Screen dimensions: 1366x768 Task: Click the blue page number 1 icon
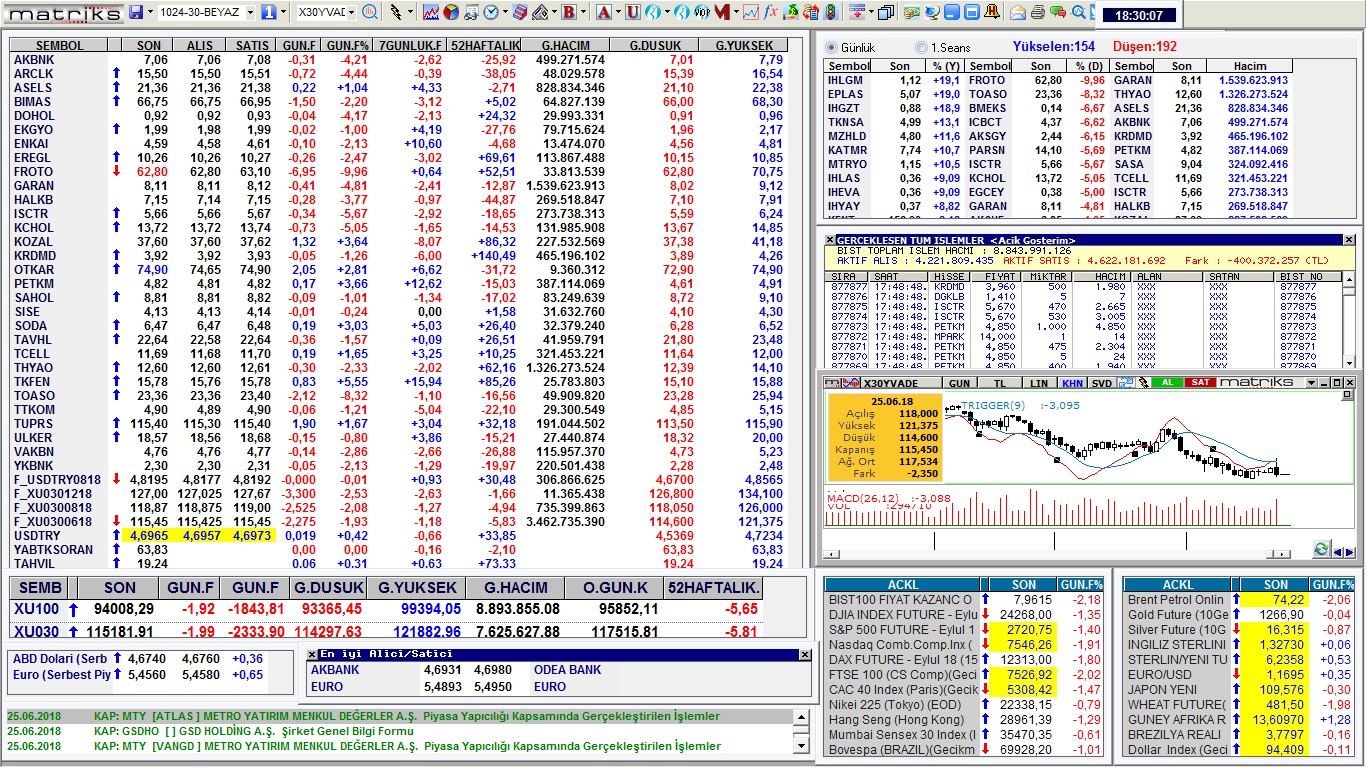[268, 12]
